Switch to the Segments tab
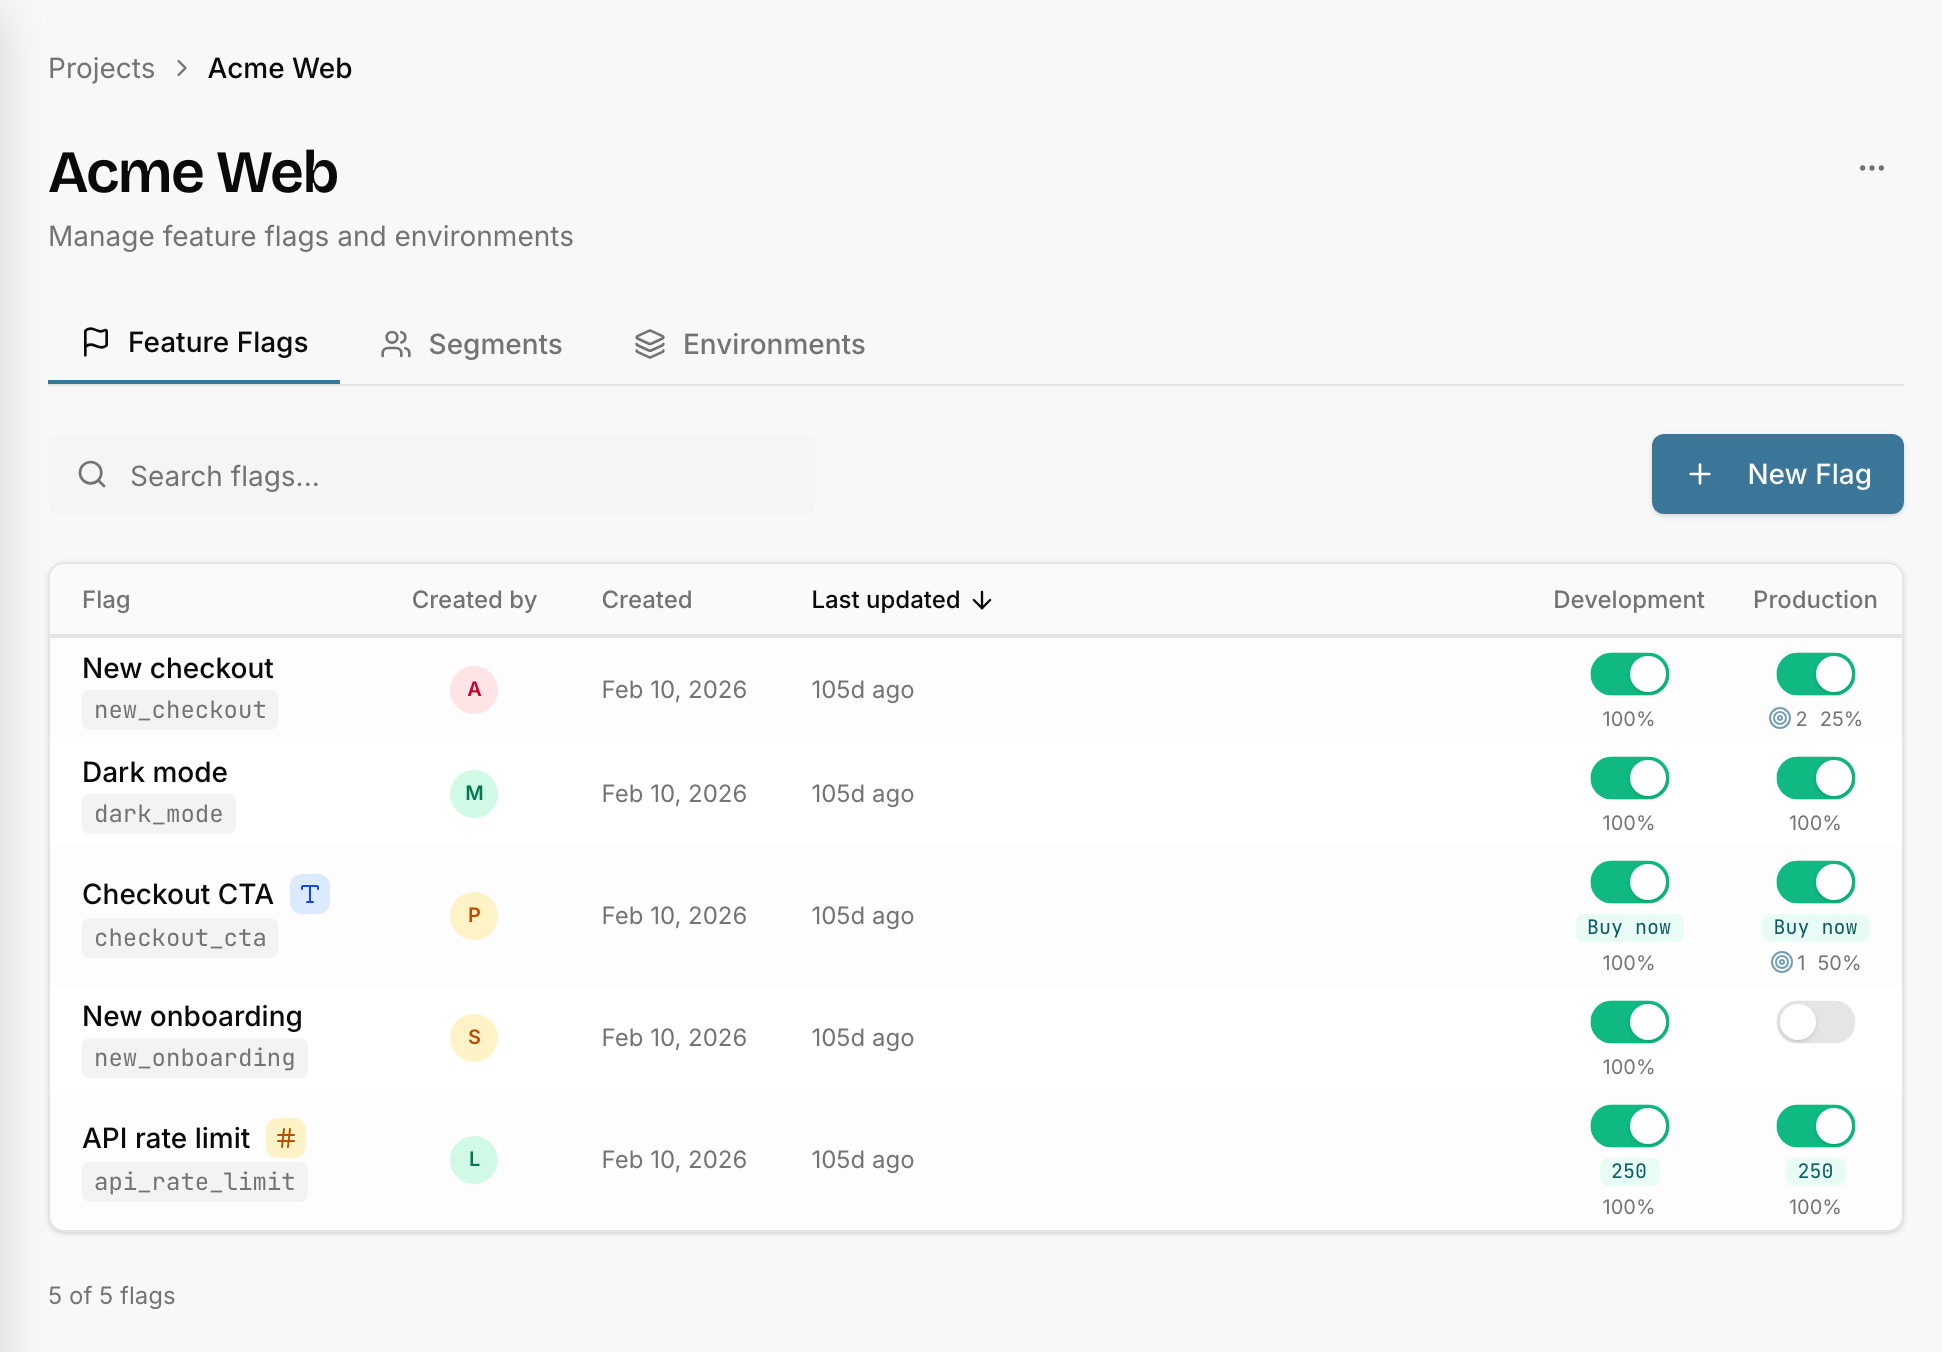 tap(471, 344)
